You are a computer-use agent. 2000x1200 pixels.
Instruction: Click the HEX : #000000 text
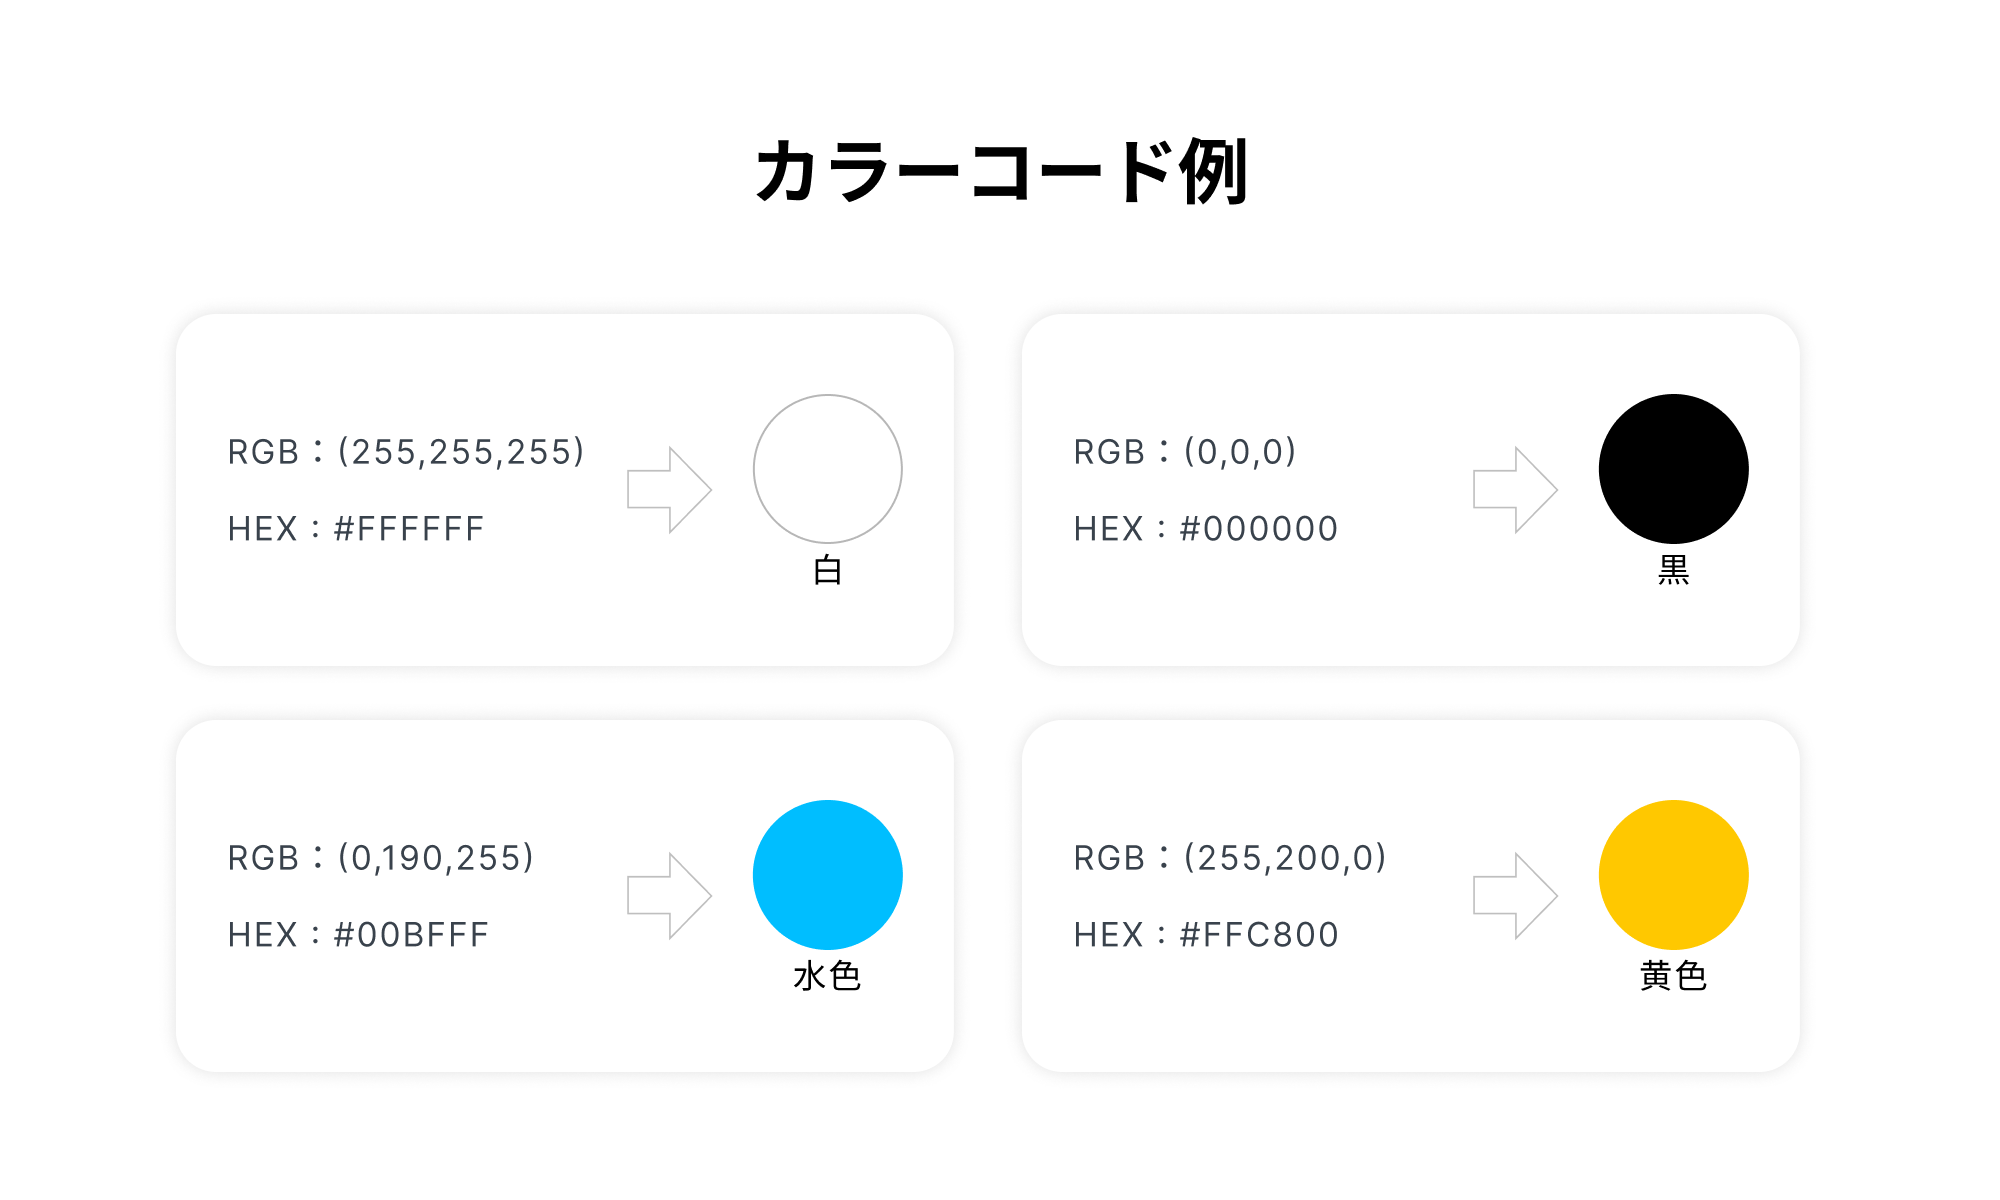point(1206,529)
